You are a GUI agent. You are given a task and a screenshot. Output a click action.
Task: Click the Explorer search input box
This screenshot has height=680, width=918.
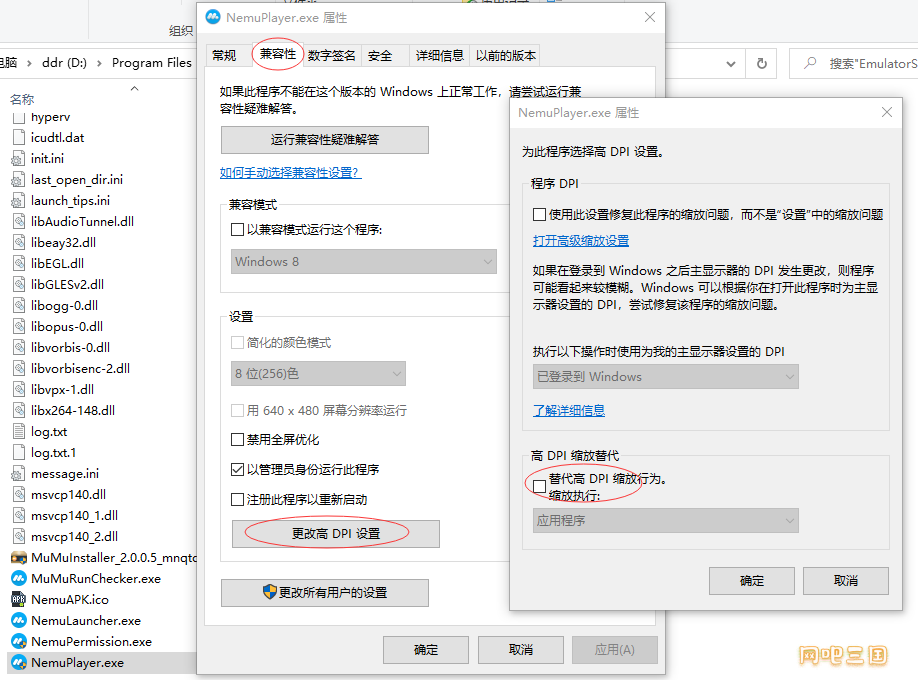pos(854,63)
